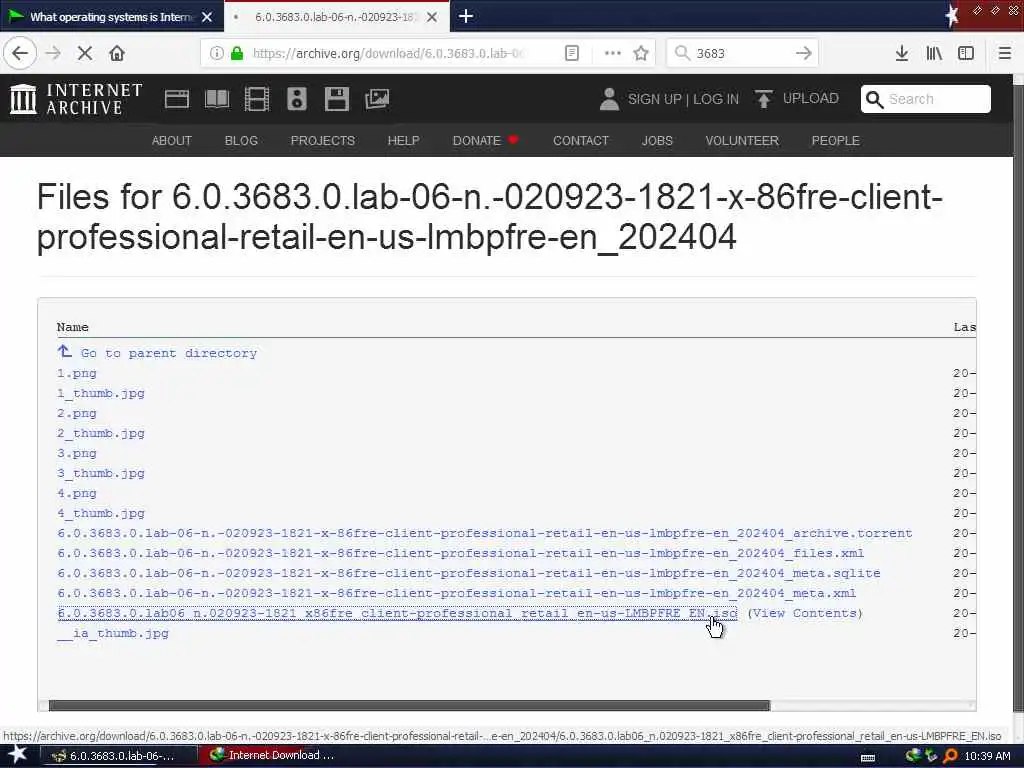1024x768 pixels.
Task: Open the VOLUNTEER menu item
Action: [742, 140]
